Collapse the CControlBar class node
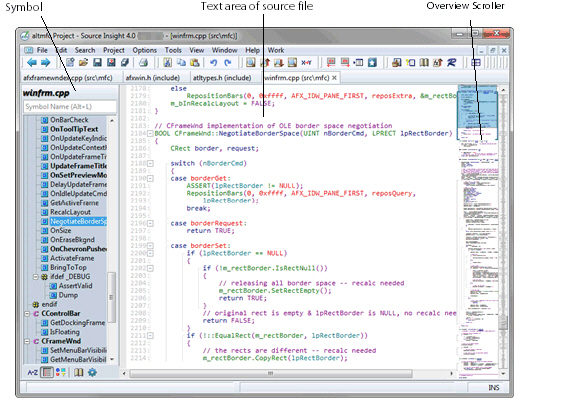This screenshot has height=406, width=561. click(x=27, y=314)
